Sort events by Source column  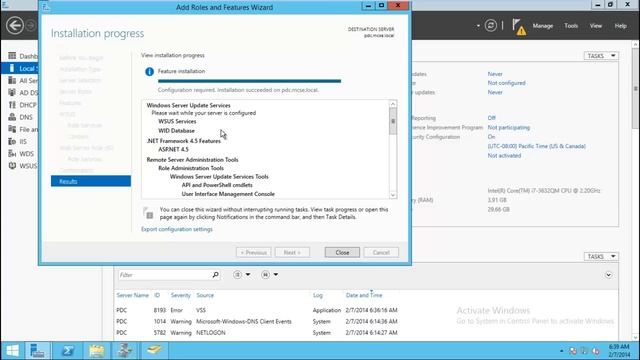point(205,295)
